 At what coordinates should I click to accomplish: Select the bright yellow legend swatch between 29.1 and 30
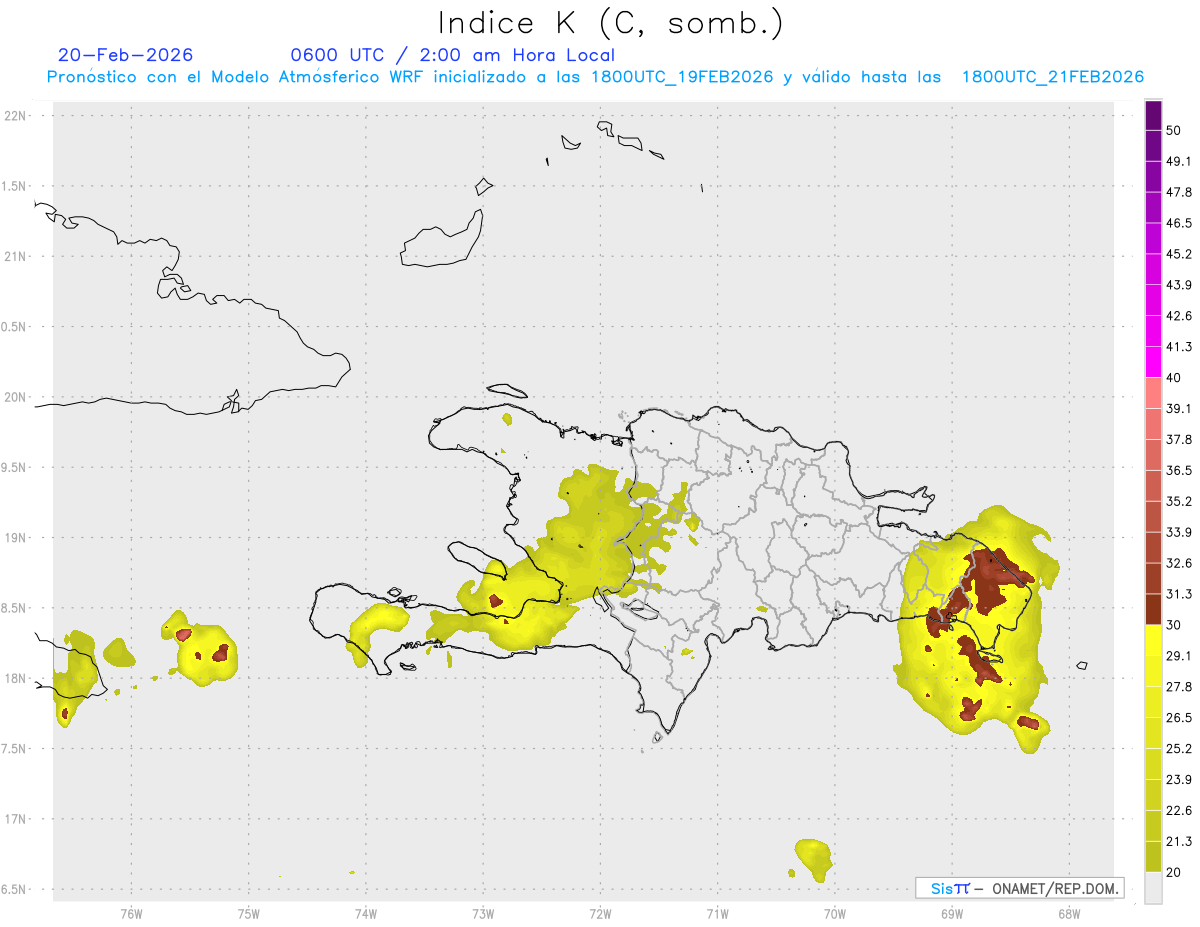[1153, 640]
